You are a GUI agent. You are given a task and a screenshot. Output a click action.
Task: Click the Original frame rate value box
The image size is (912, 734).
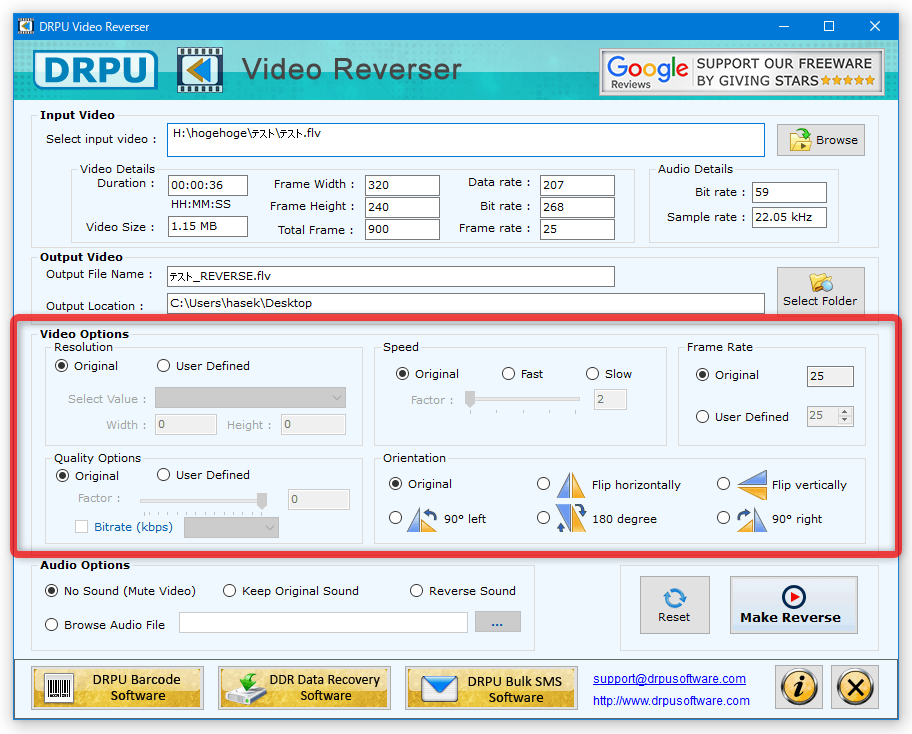coord(830,376)
